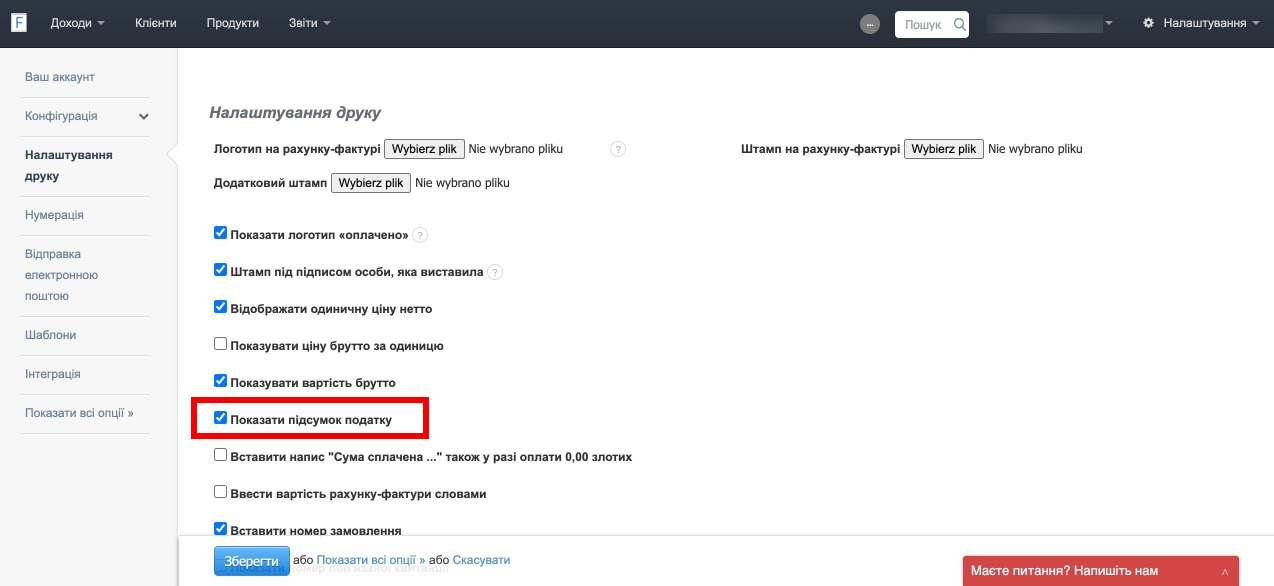
Task: Toggle Штамп під підписом особи checkbox
Action: (221, 270)
